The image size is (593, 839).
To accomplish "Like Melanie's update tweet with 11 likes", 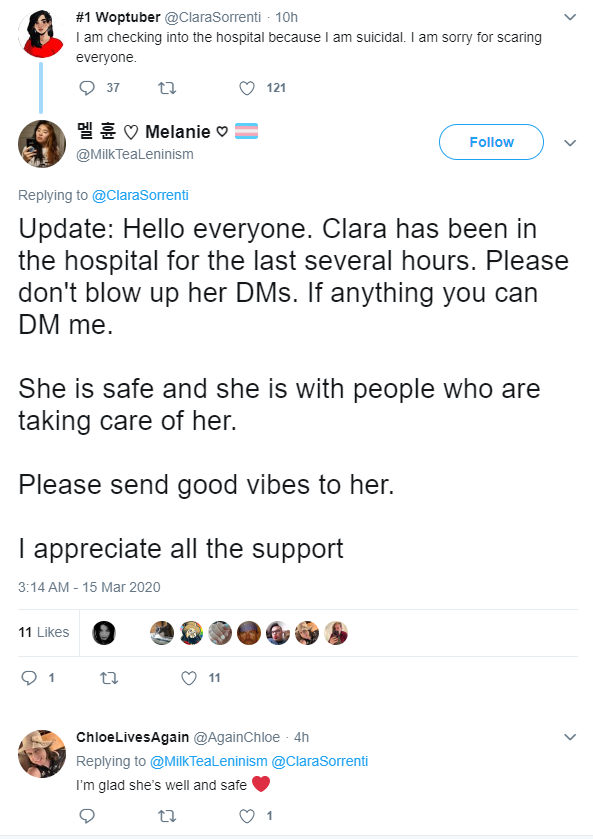I will (189, 678).
